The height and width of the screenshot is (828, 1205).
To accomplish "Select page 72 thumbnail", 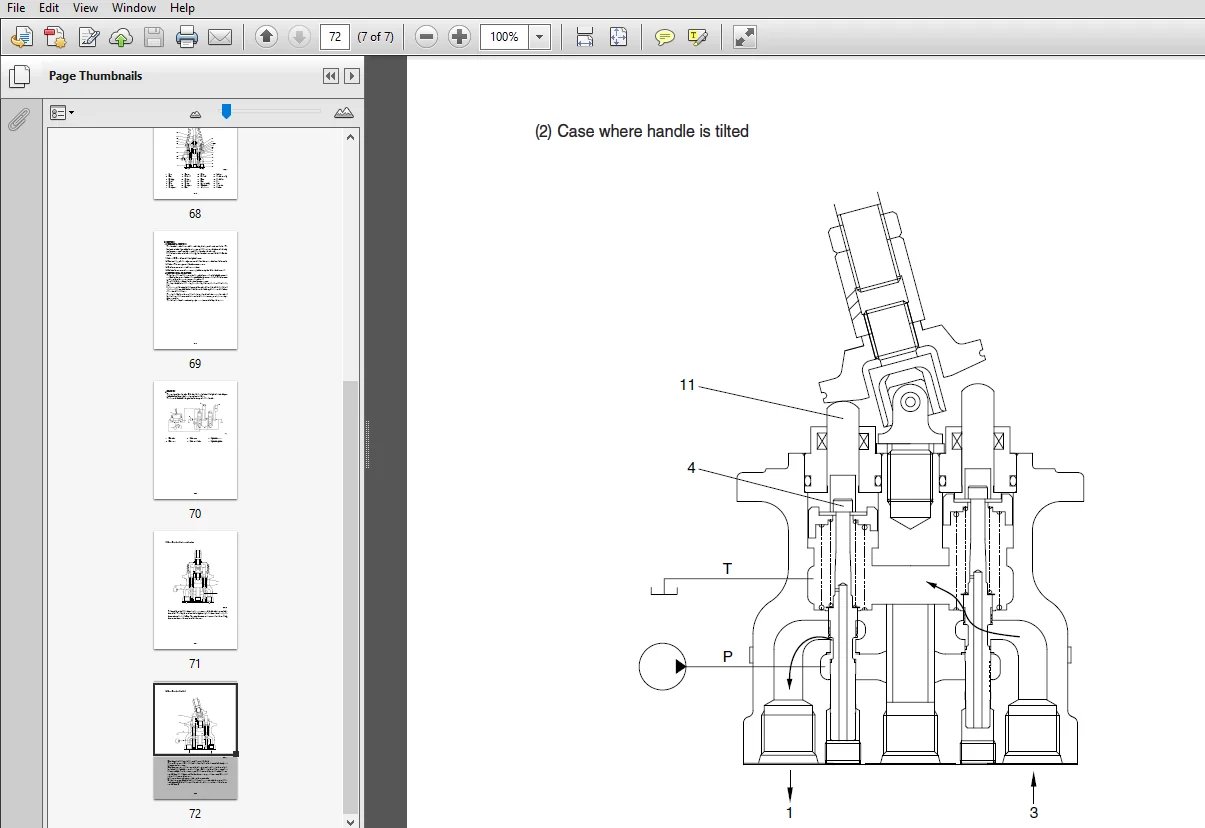I will (x=195, y=741).
